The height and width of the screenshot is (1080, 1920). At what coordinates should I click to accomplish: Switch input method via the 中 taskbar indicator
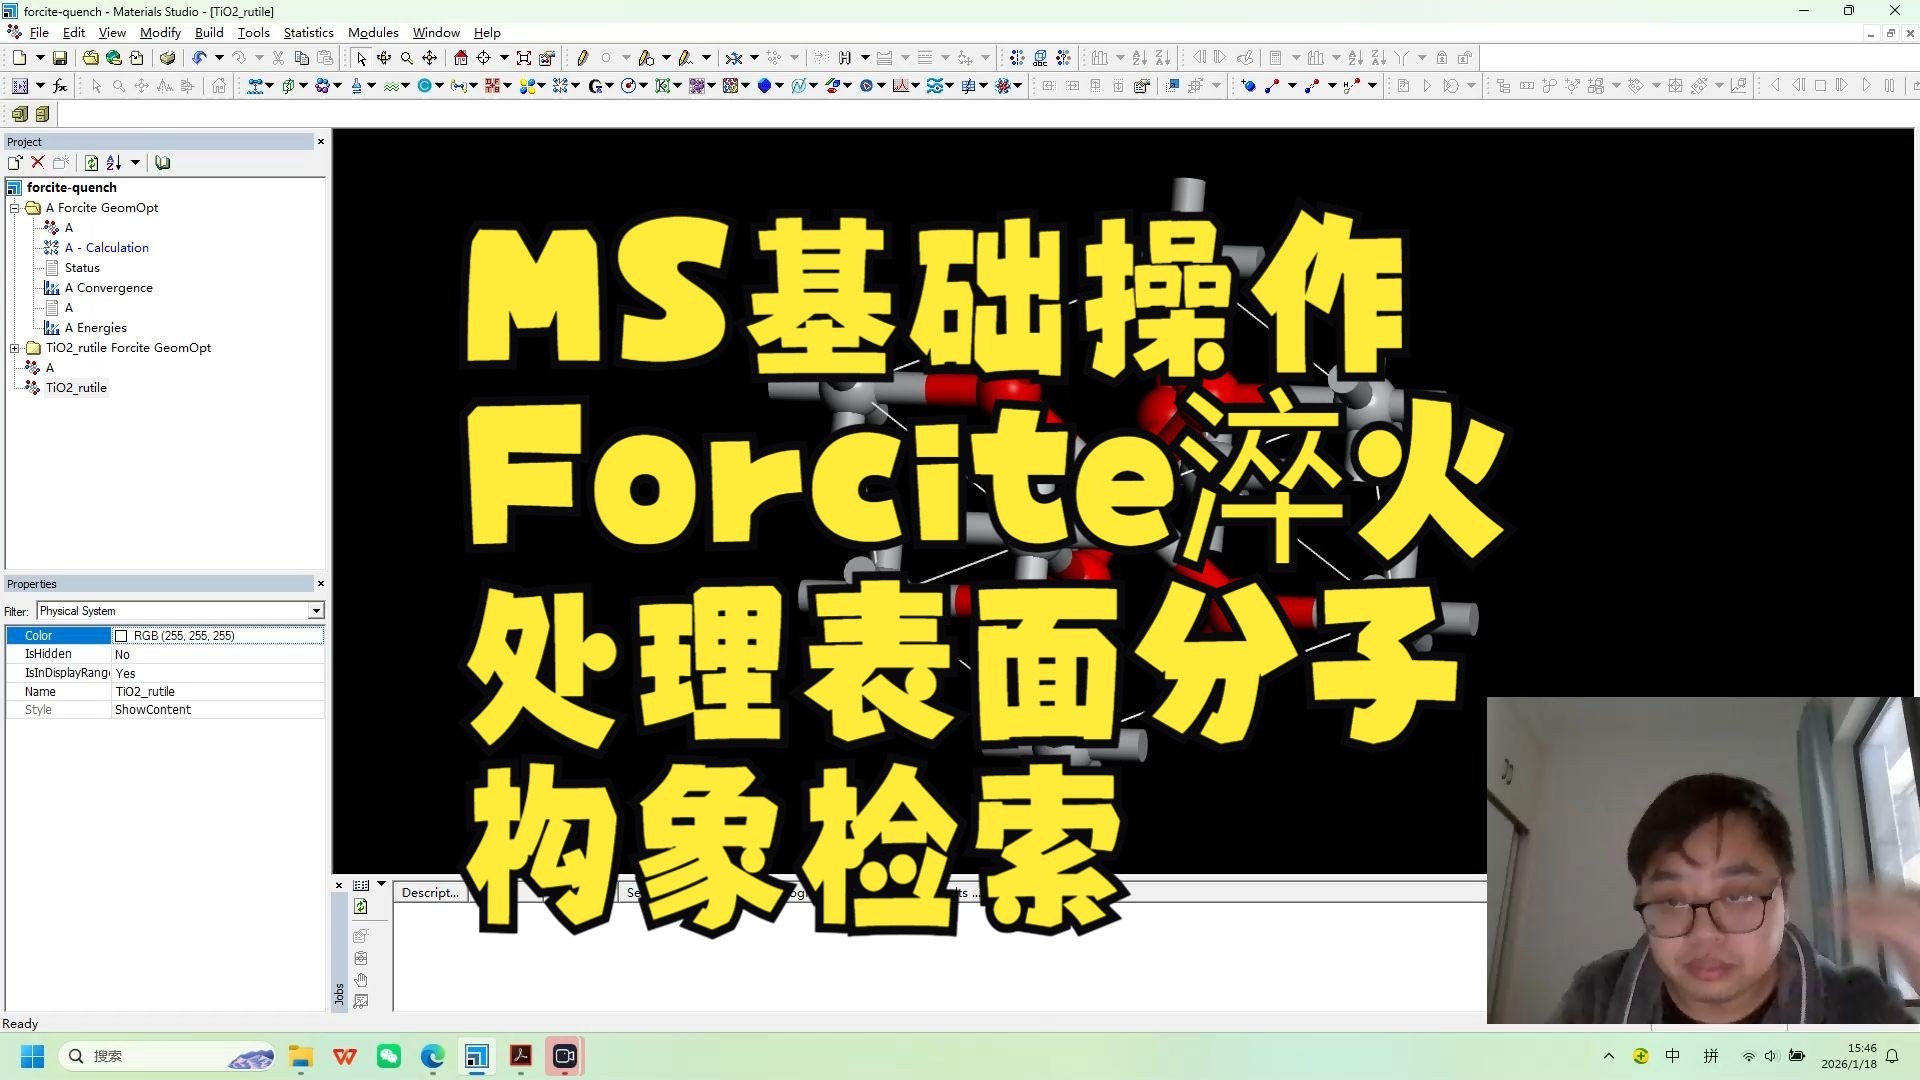click(x=1672, y=1055)
